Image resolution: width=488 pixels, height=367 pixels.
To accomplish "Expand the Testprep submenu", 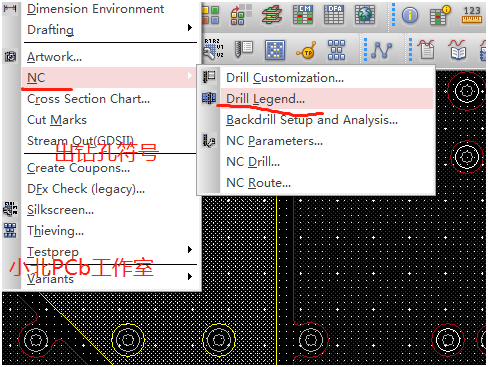I will pyautogui.click(x=190, y=250).
